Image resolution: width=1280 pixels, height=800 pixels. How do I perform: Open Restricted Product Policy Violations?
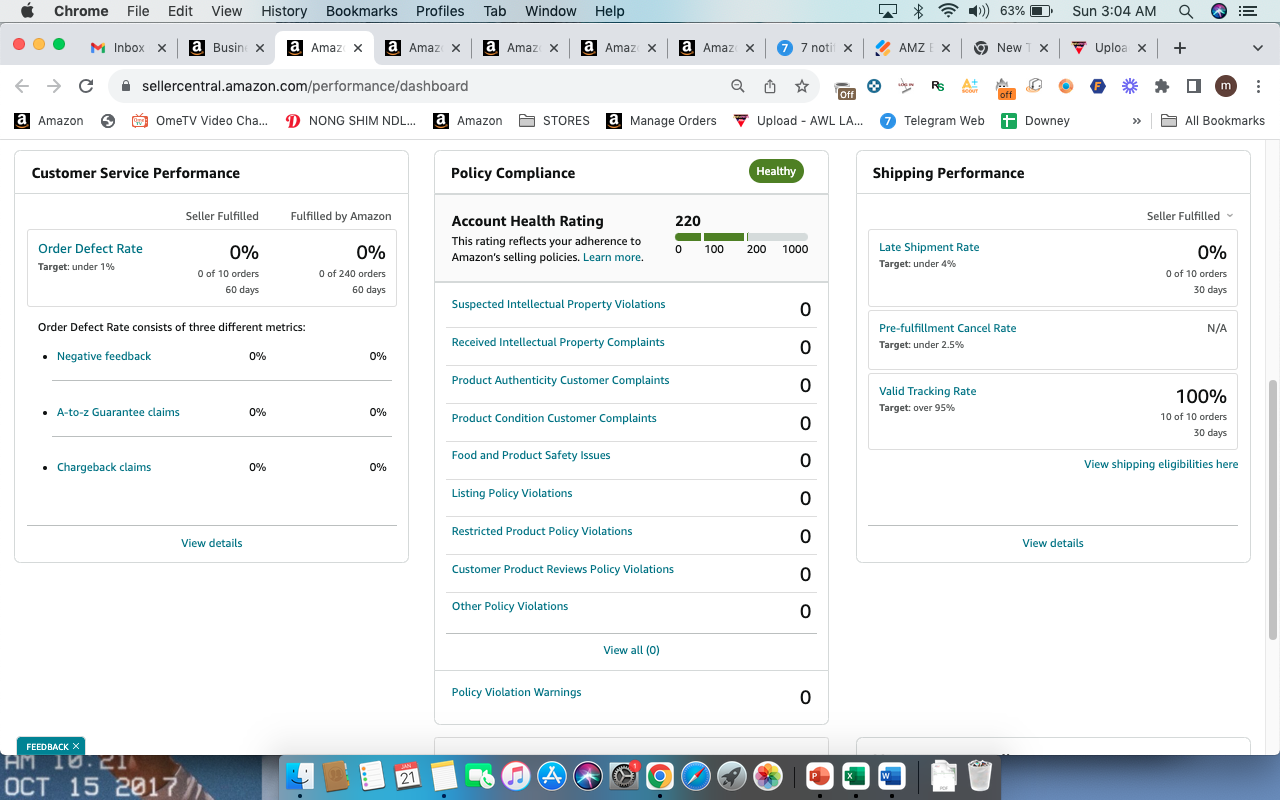[x=542, y=531]
